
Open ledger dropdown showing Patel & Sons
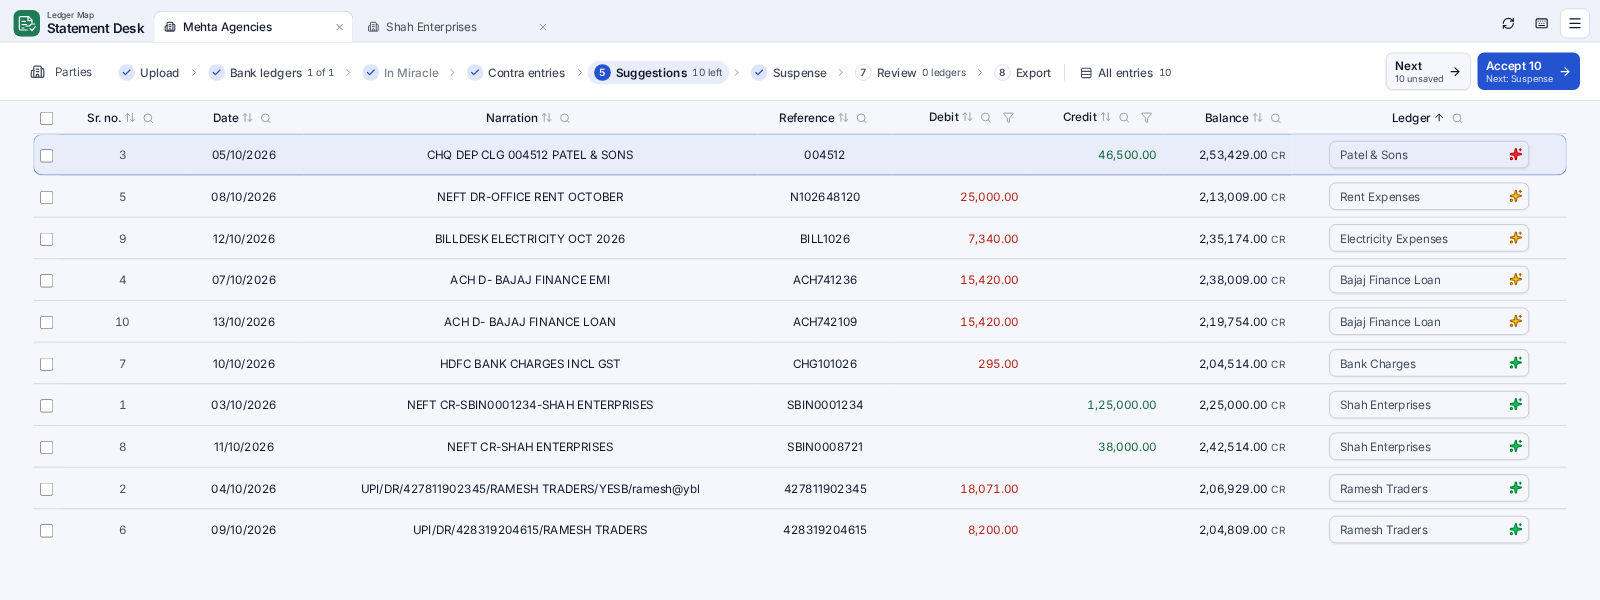click(x=1428, y=155)
